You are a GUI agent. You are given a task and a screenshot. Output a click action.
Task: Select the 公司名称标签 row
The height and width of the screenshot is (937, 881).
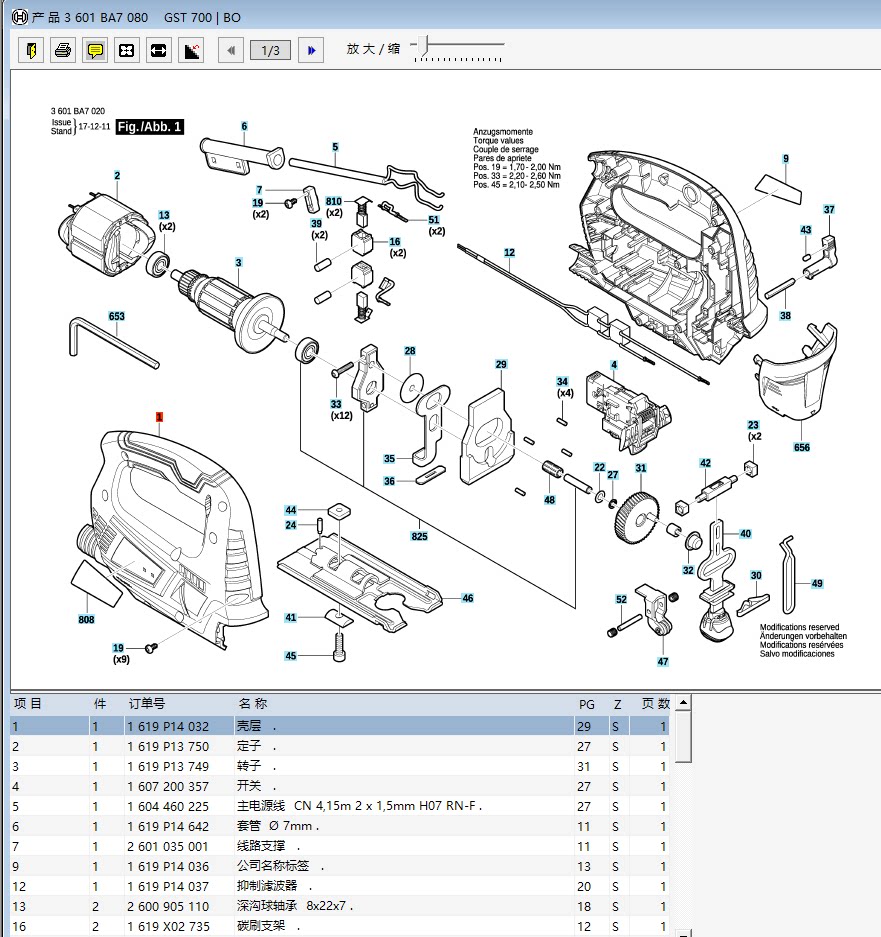[339, 866]
